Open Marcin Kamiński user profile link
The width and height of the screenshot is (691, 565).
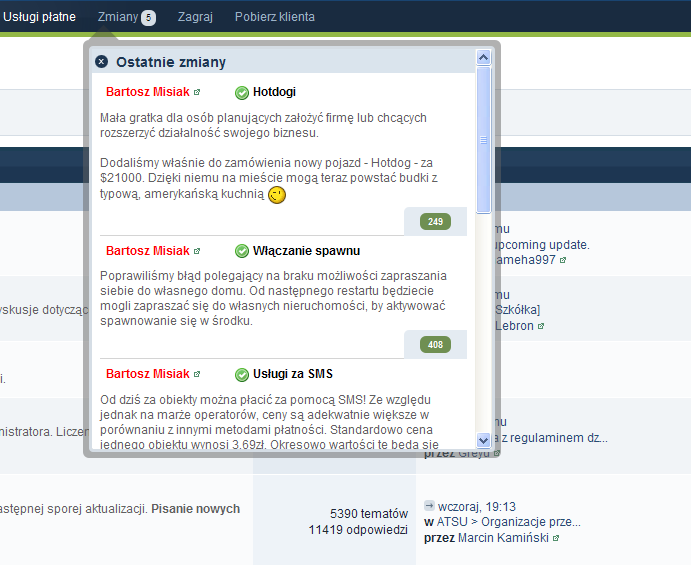(503, 538)
